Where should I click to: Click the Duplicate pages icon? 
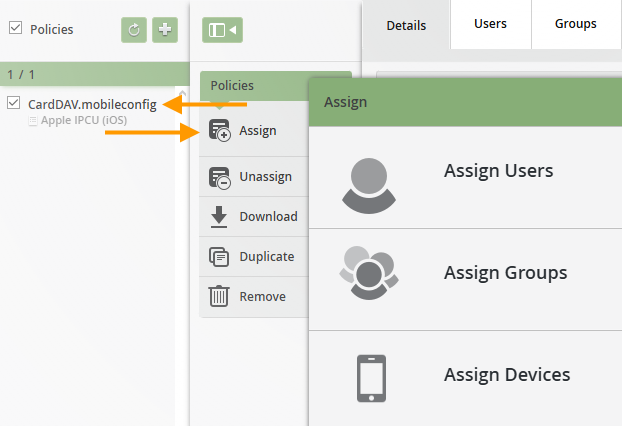point(219,257)
